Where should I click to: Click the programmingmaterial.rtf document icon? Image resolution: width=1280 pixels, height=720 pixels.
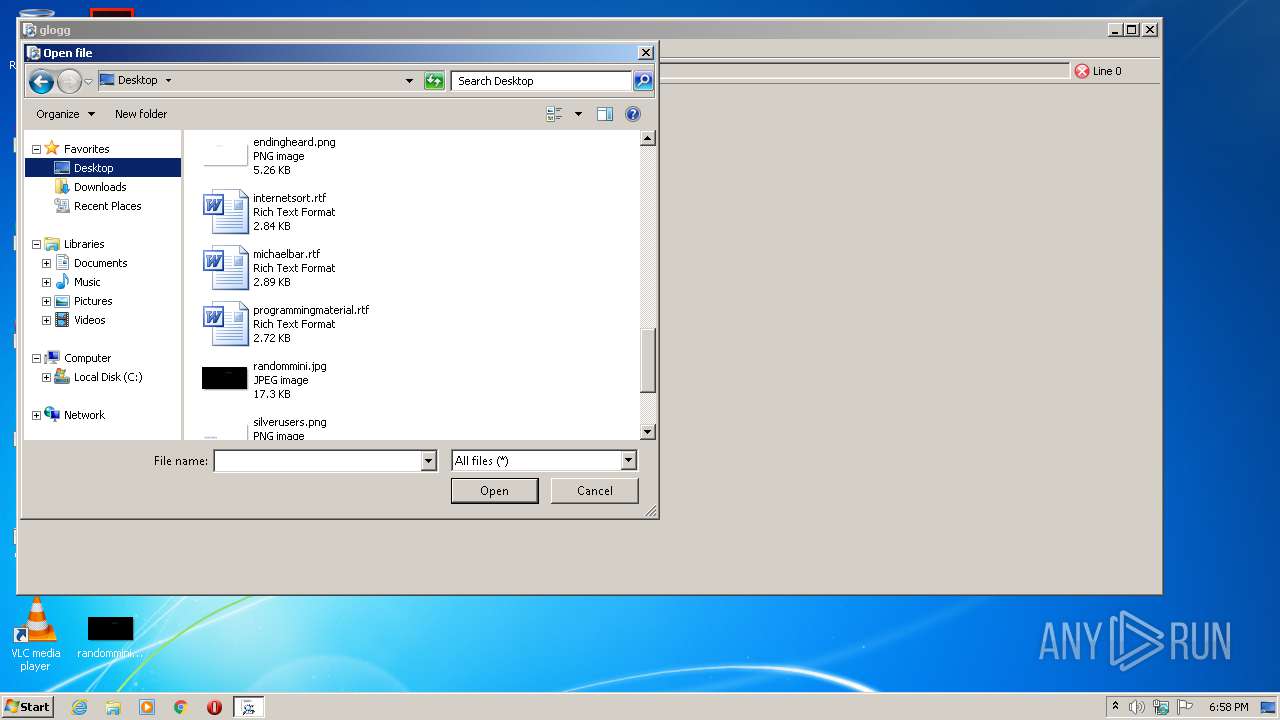(x=225, y=323)
